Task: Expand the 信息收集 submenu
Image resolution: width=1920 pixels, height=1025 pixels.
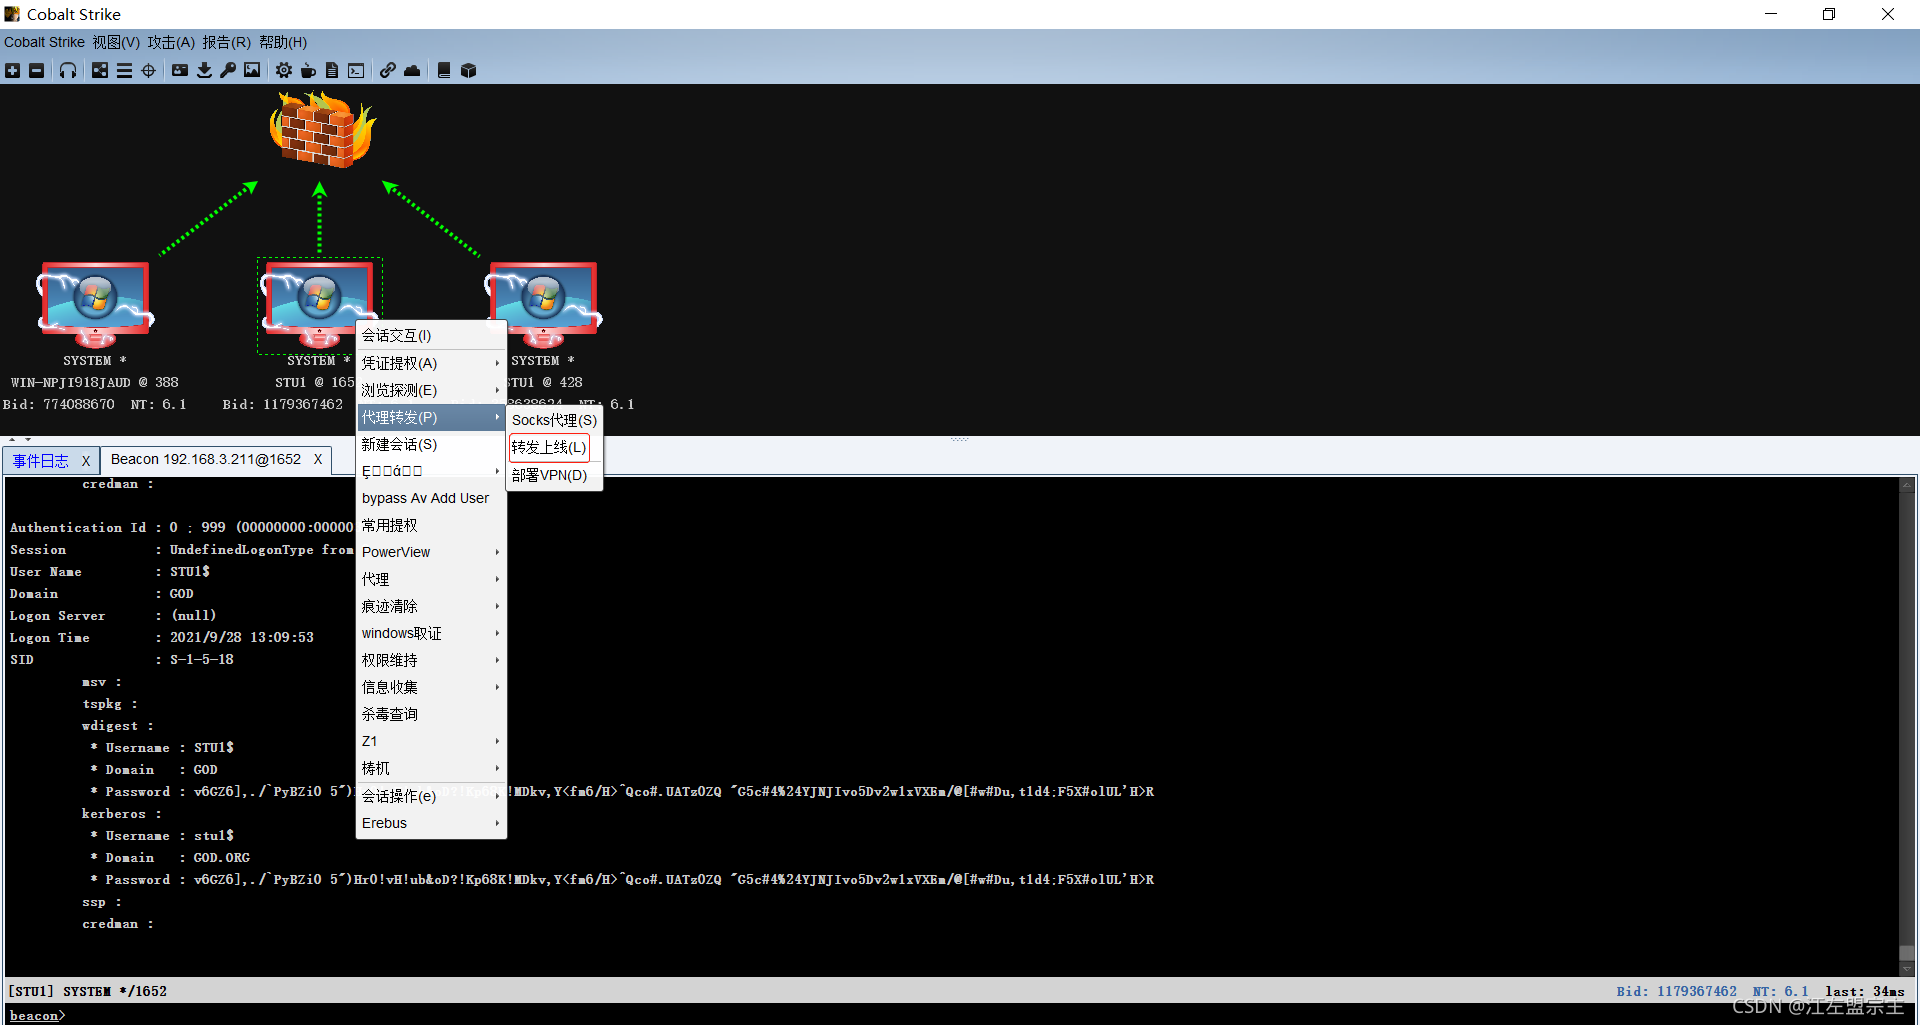Action: [x=431, y=687]
